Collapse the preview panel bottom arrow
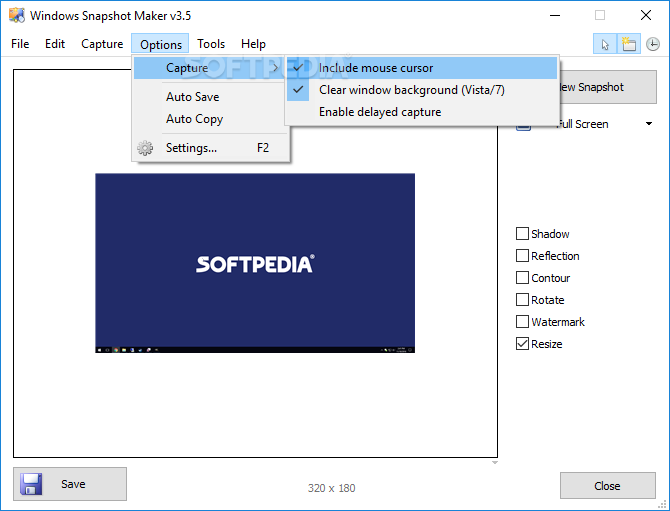 pyautogui.click(x=494, y=463)
